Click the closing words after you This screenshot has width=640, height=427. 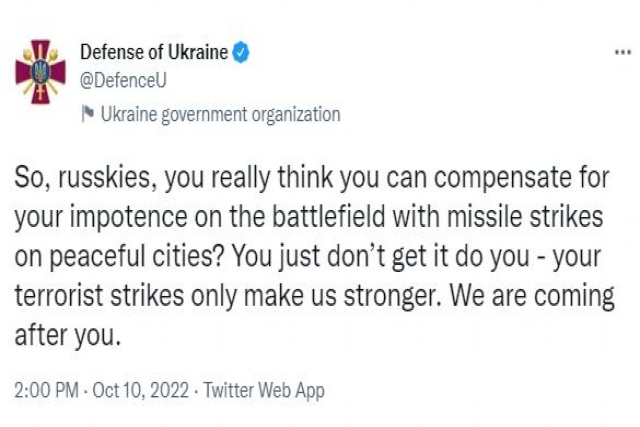point(68,336)
